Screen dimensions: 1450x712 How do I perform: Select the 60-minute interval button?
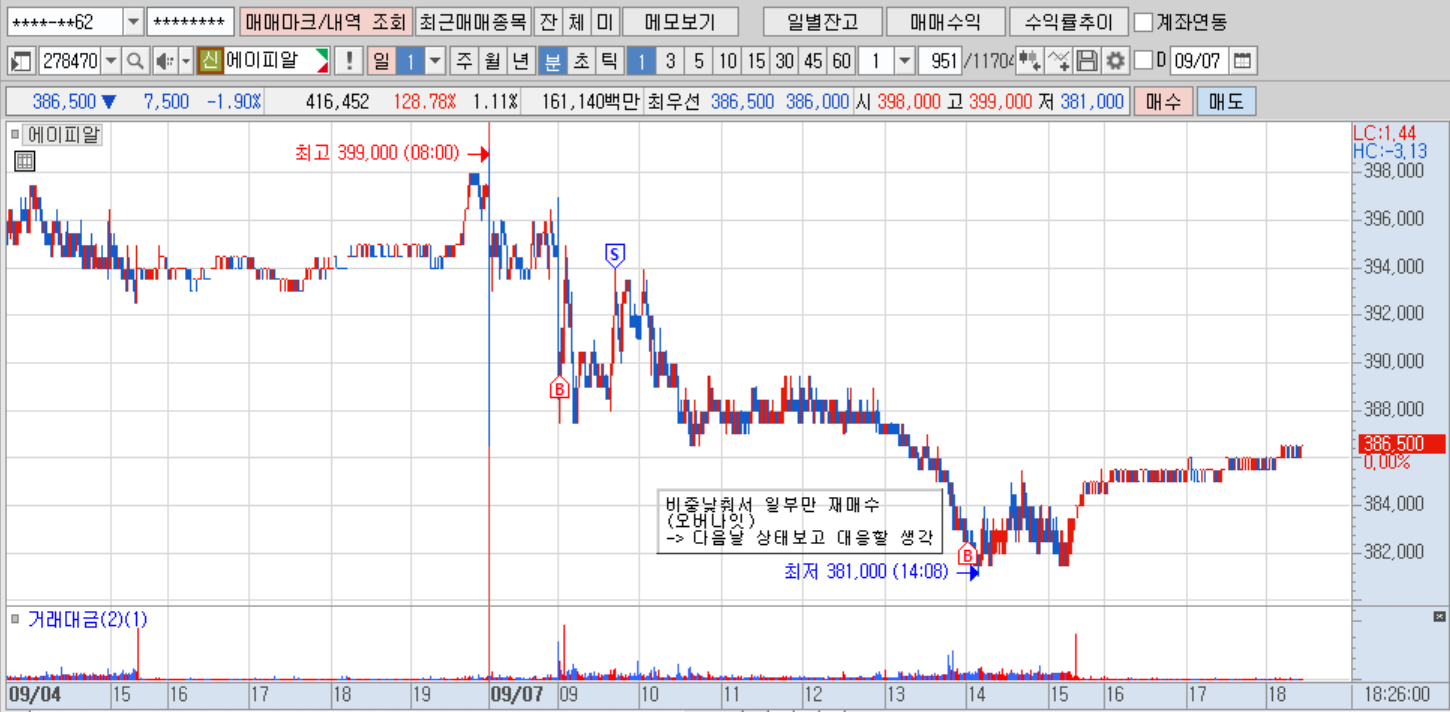tap(843, 61)
